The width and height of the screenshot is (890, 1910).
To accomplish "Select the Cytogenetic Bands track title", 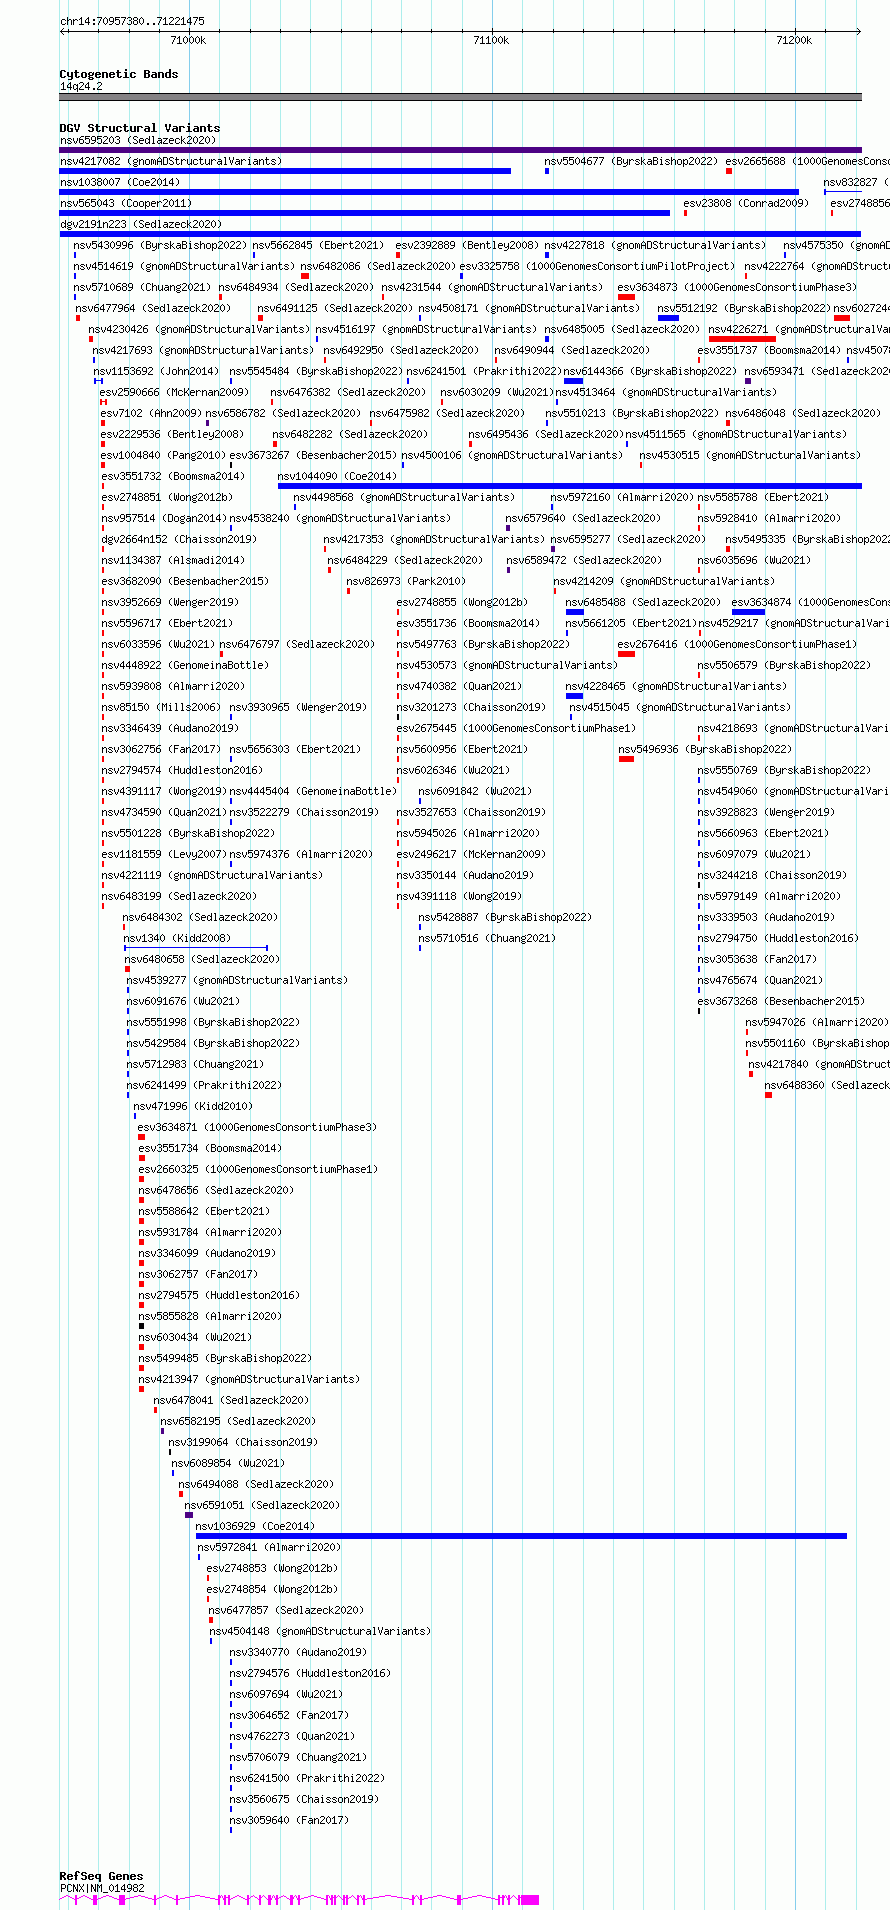I will [x=118, y=74].
